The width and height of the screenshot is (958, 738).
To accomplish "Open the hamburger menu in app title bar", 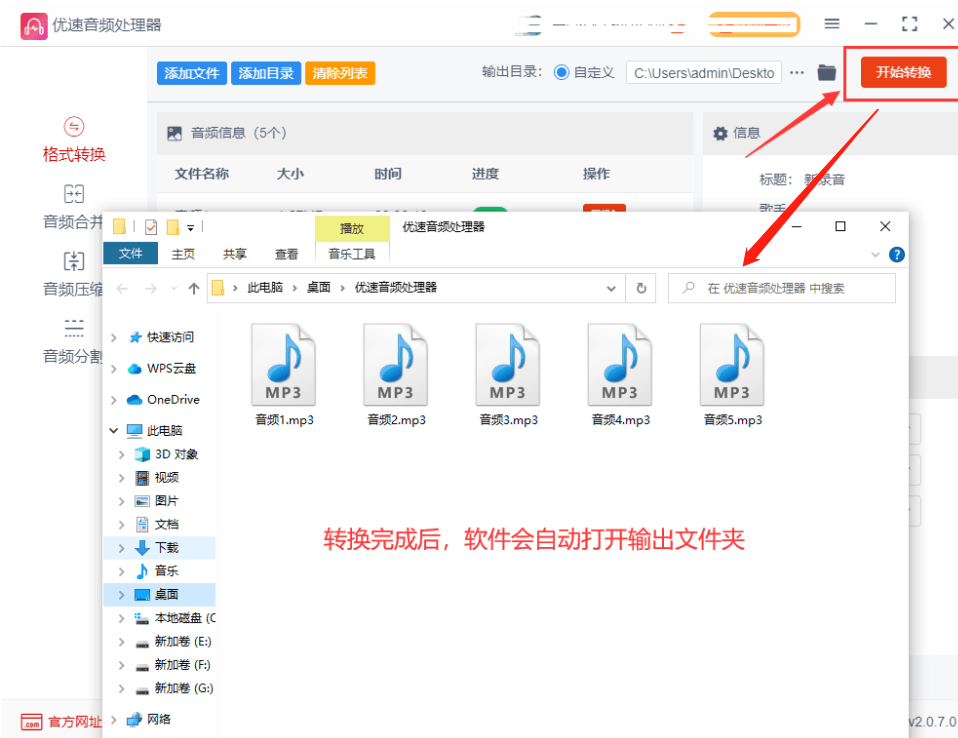I will click(x=832, y=24).
